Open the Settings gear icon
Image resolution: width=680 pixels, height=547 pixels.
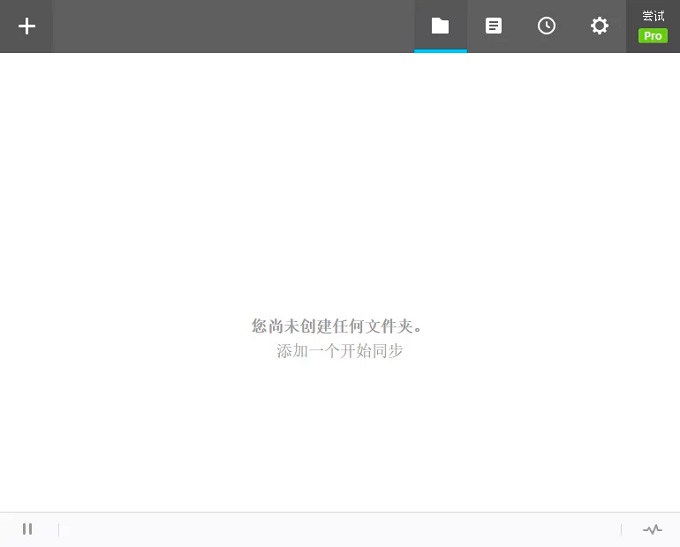click(599, 26)
